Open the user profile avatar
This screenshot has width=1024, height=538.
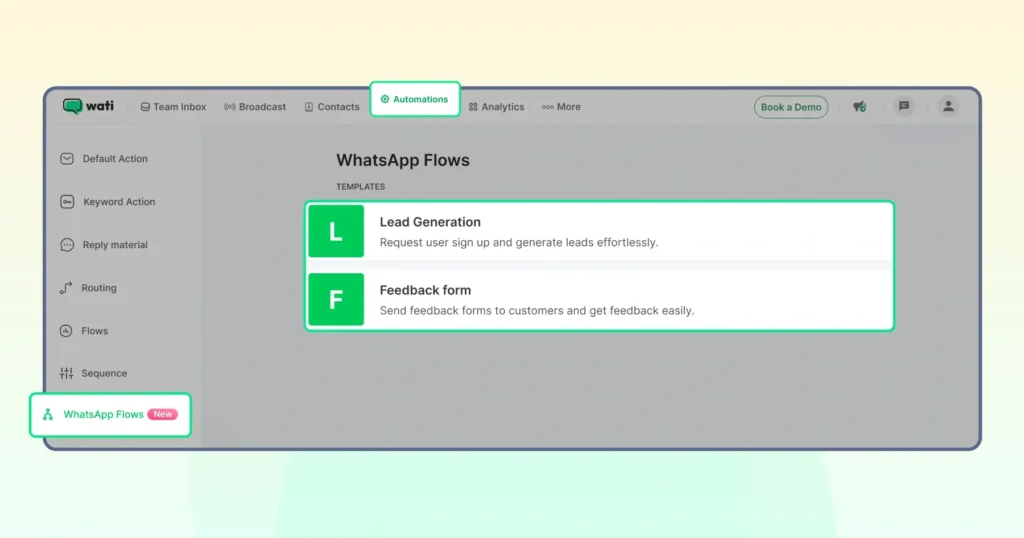pyautogui.click(x=948, y=106)
